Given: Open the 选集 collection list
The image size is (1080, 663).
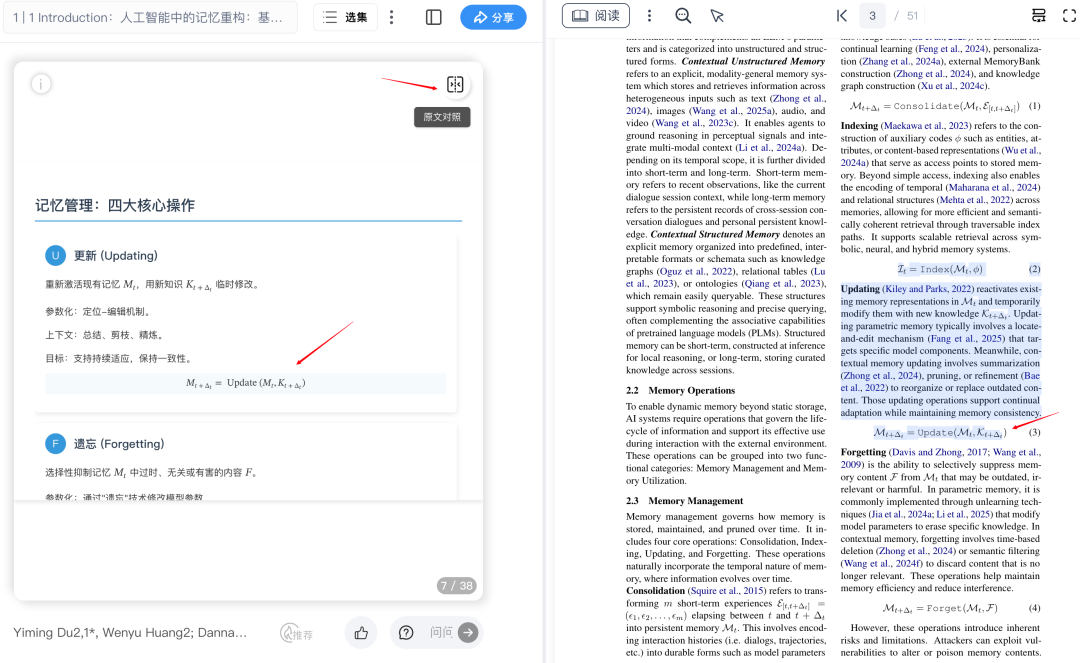Looking at the screenshot, I should (345, 17).
